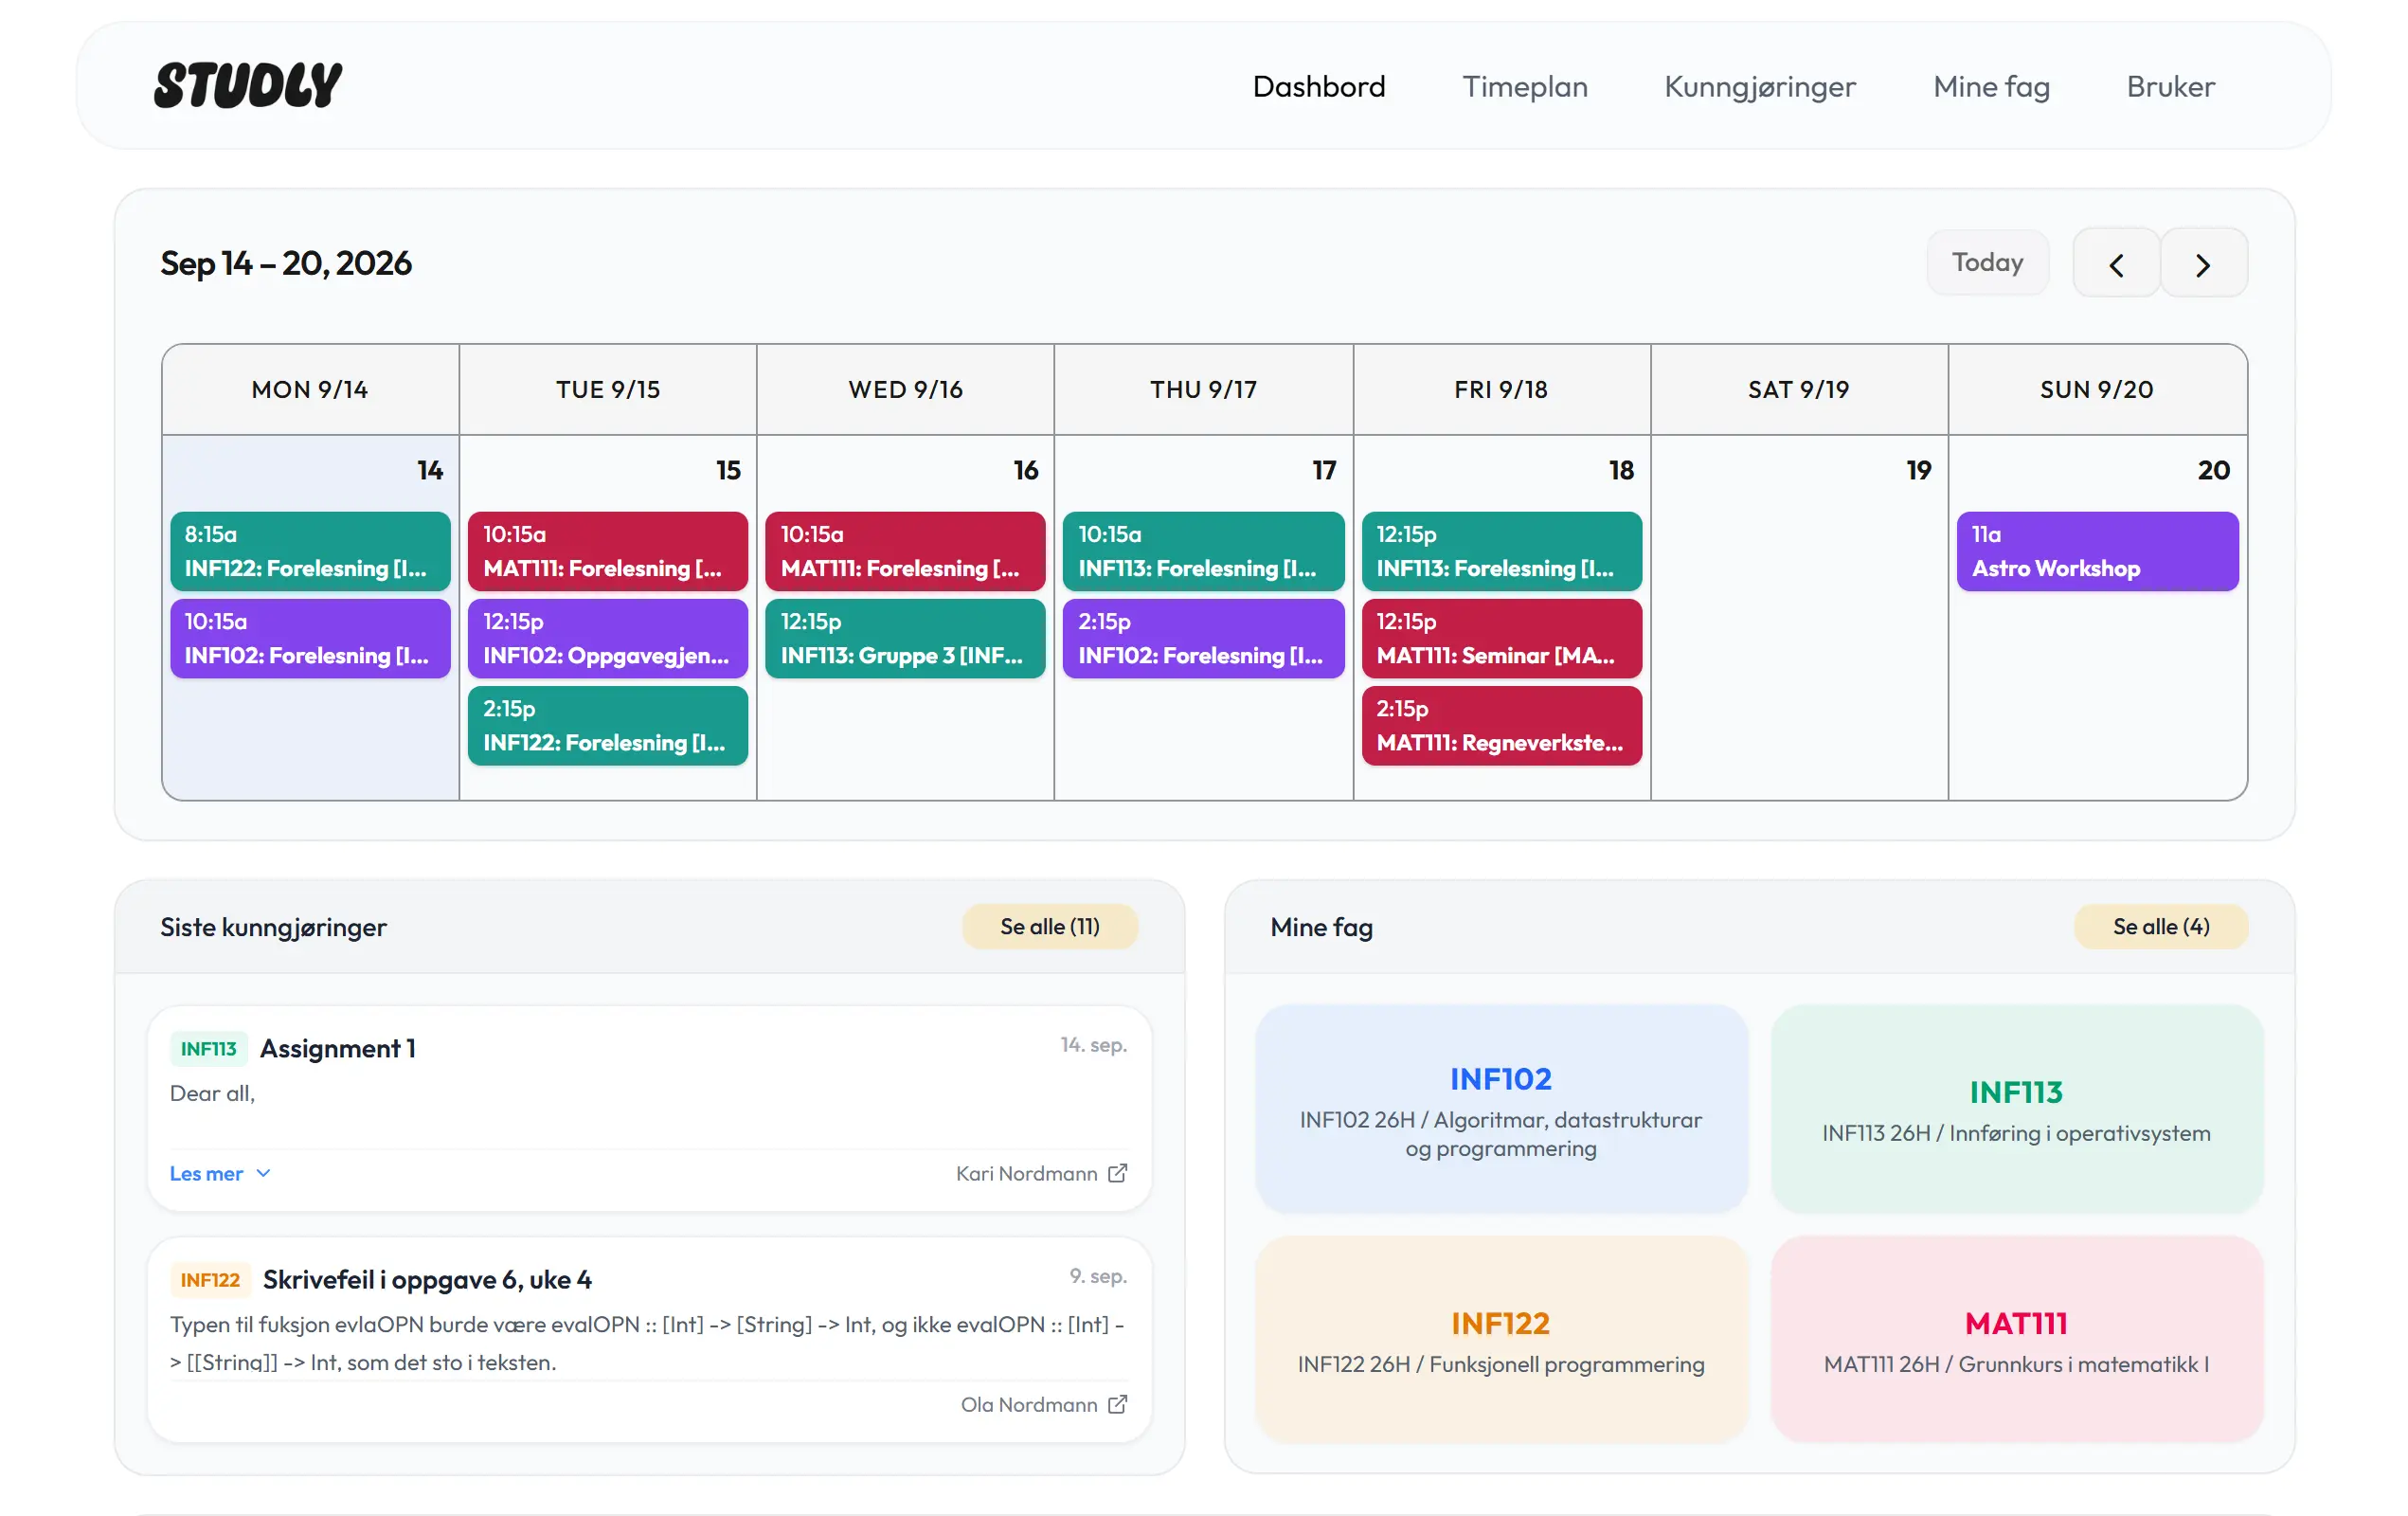This screenshot has width=2408, height=1516.
Task: Click author name Ola Nordmann
Action: click(x=1029, y=1404)
